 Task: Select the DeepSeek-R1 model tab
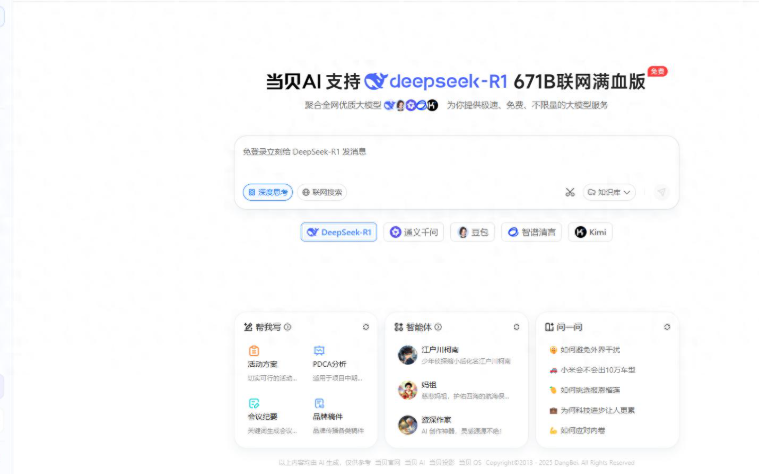pos(339,232)
